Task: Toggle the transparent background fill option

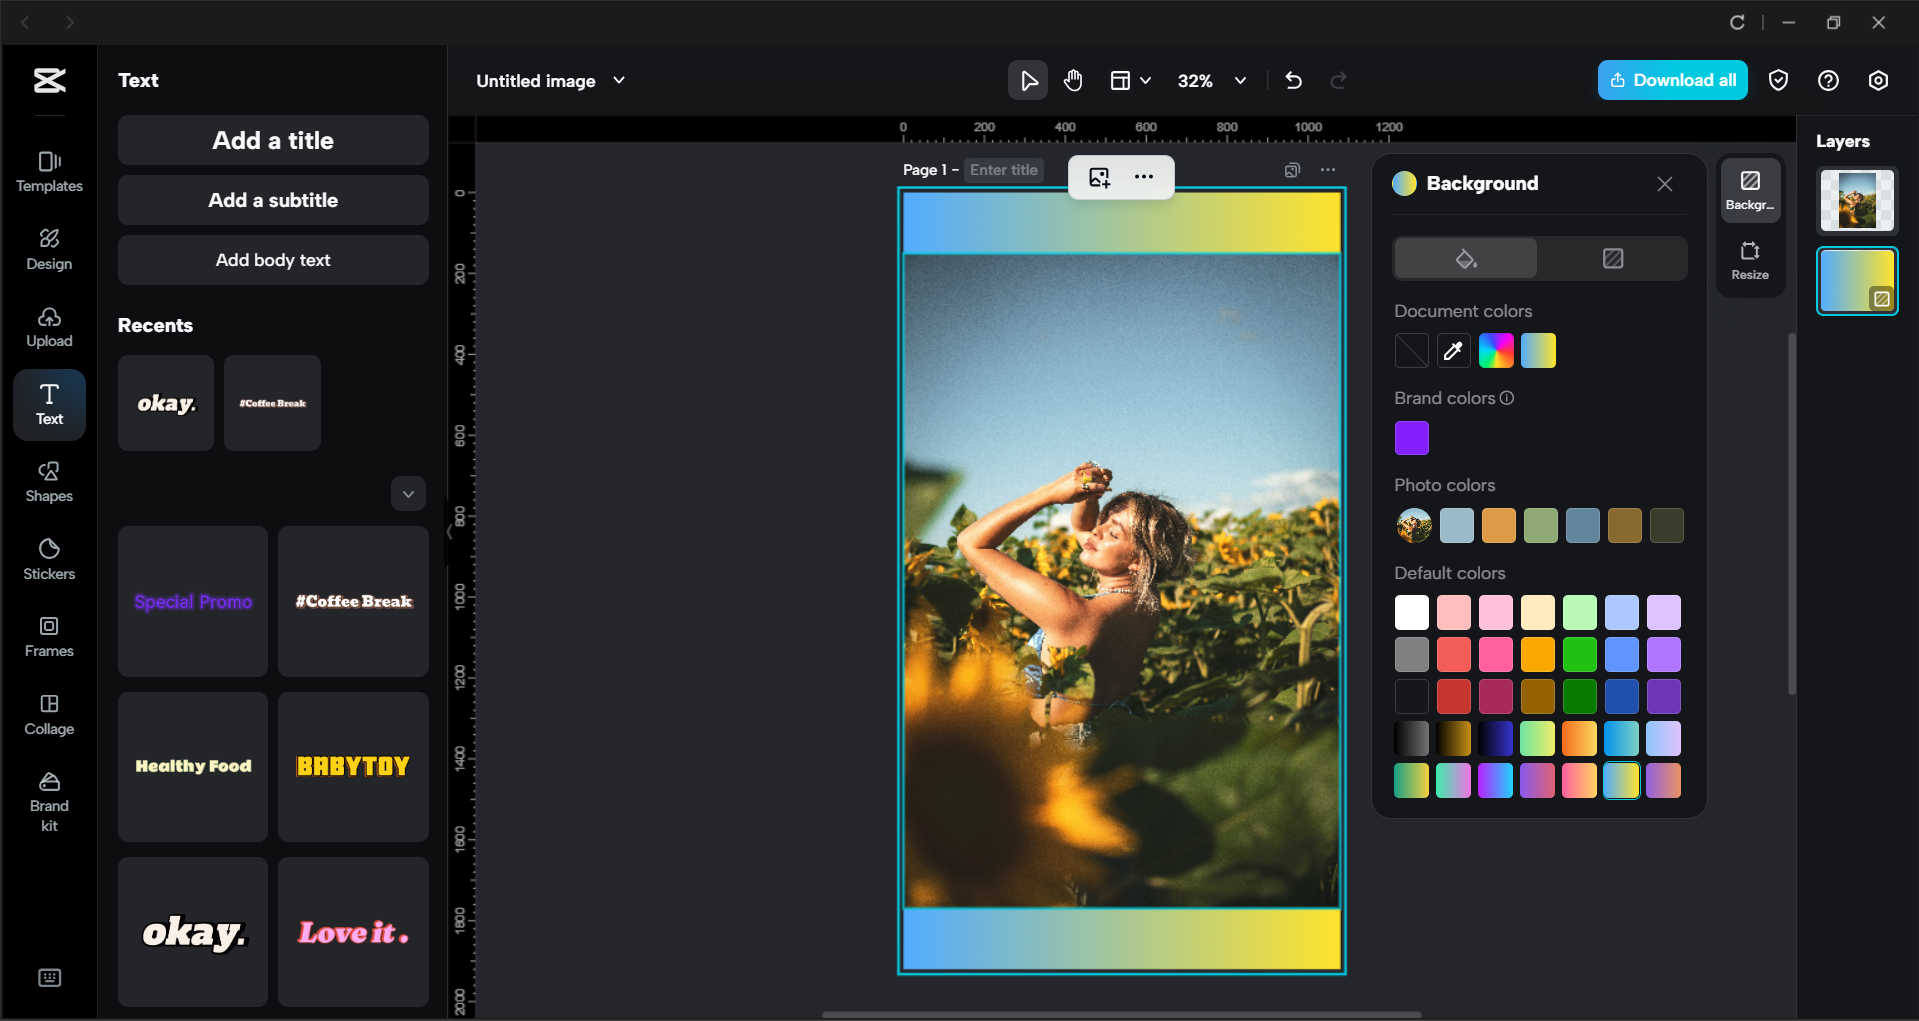Action: tap(1612, 258)
